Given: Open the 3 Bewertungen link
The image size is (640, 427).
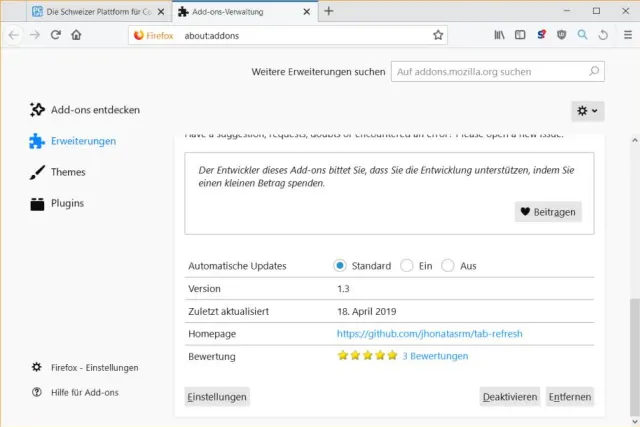Looking at the screenshot, I should click(435, 356).
